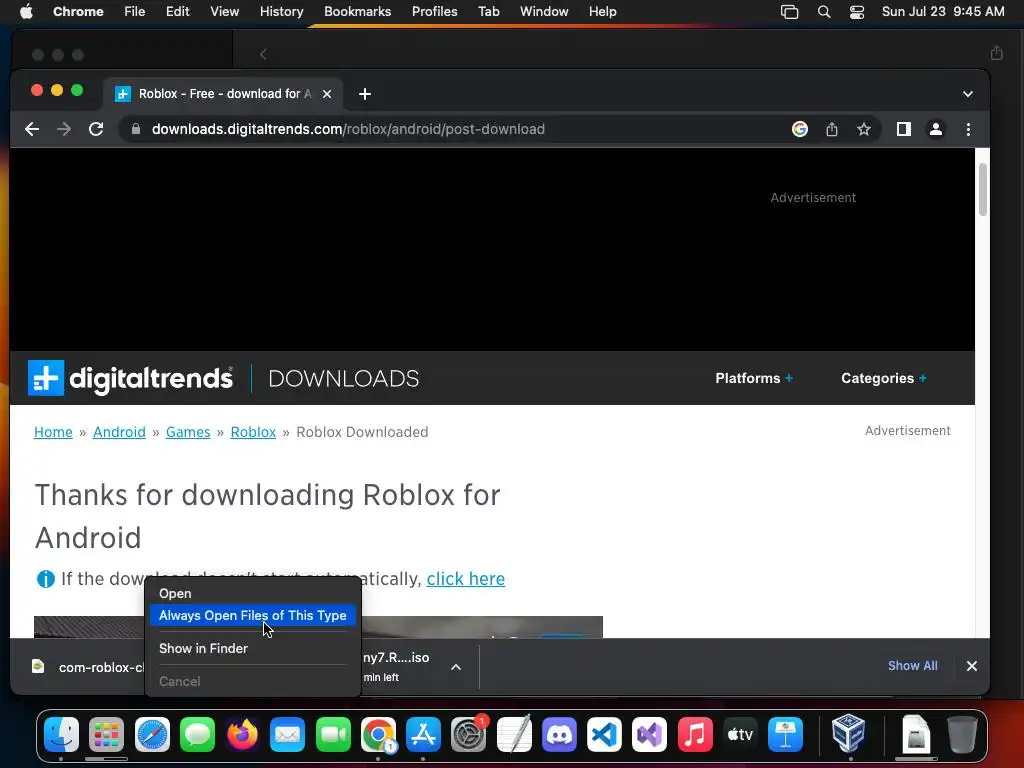The image size is (1024, 768).
Task: Open System Settings from the Dock
Action: point(469,735)
